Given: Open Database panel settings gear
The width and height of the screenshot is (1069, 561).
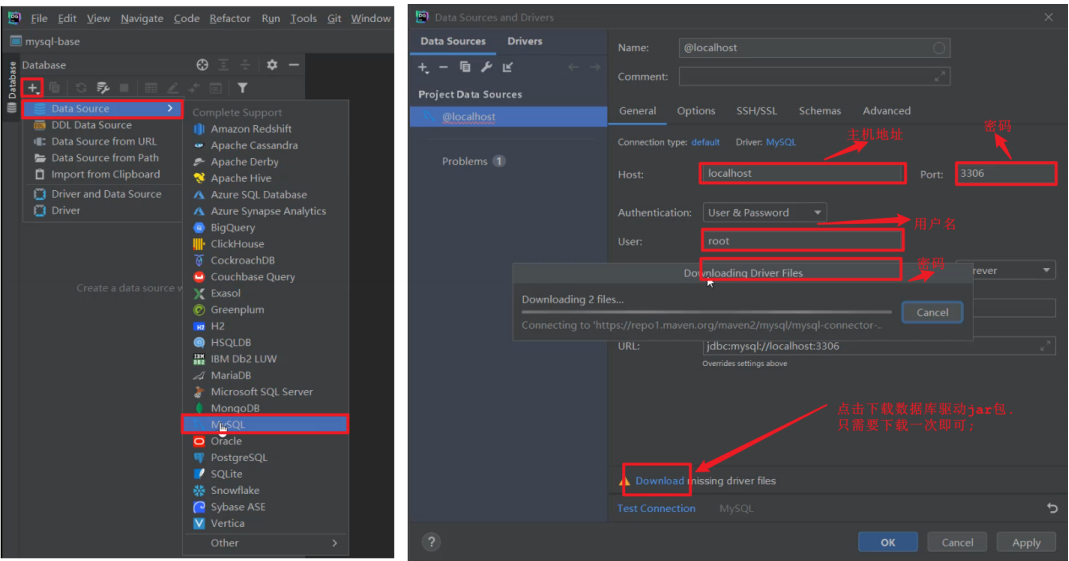Looking at the screenshot, I should (x=272, y=65).
